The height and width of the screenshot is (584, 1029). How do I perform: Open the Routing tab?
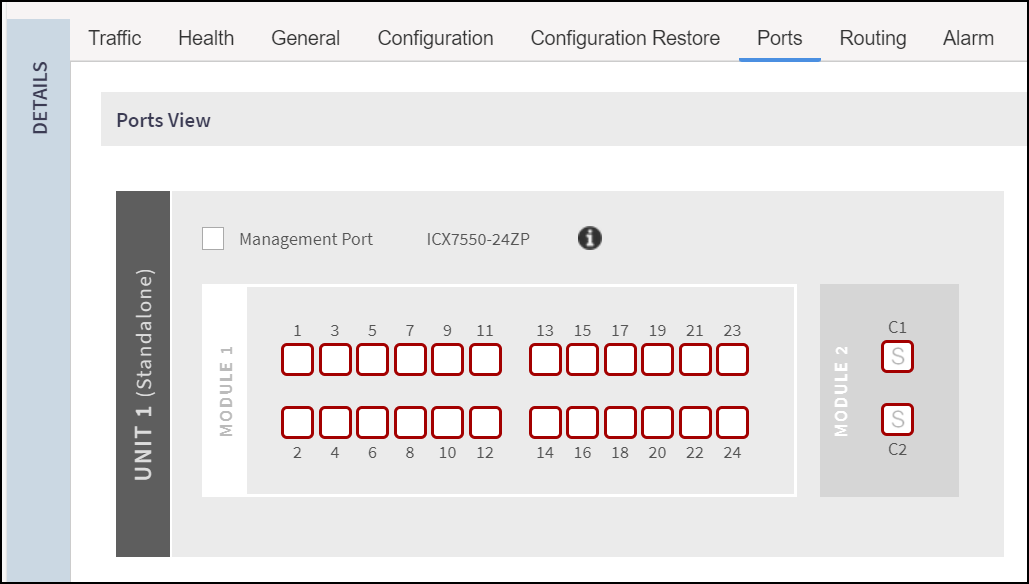873,38
